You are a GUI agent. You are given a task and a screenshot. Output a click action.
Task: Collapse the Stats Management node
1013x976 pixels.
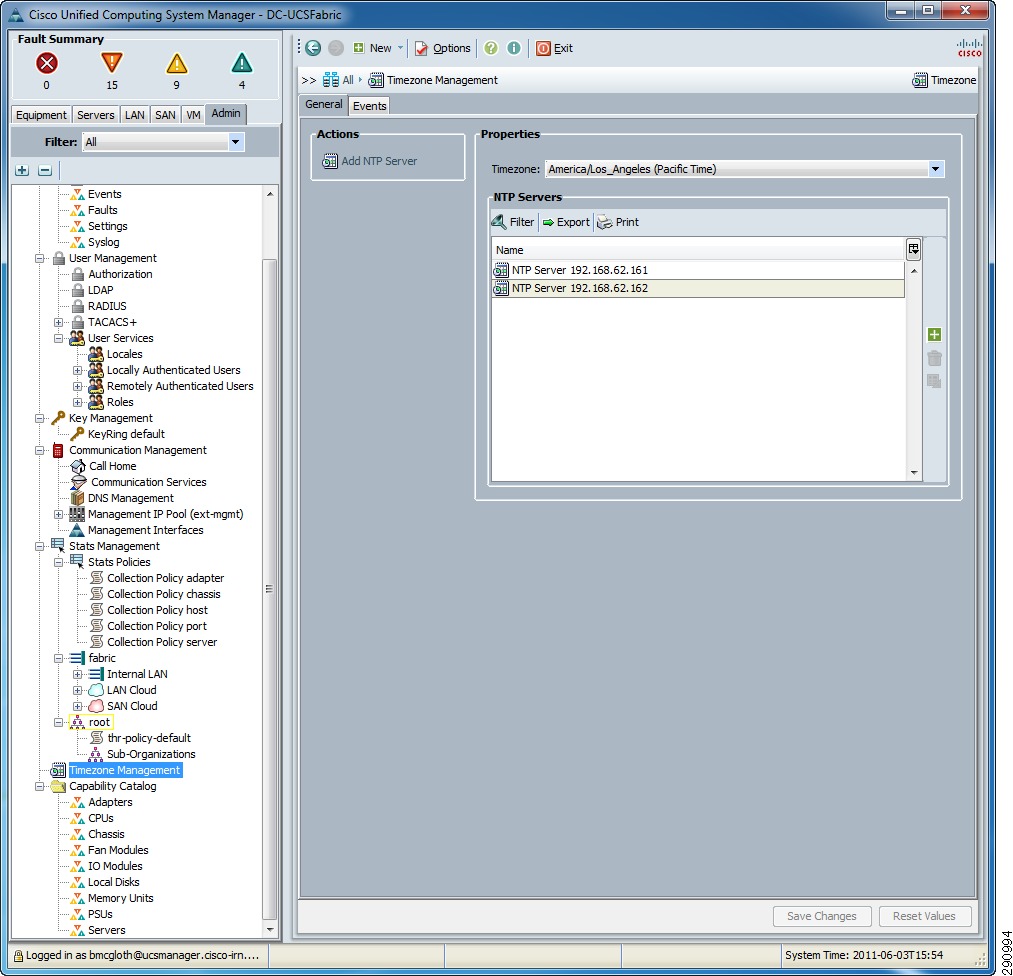click(39, 546)
